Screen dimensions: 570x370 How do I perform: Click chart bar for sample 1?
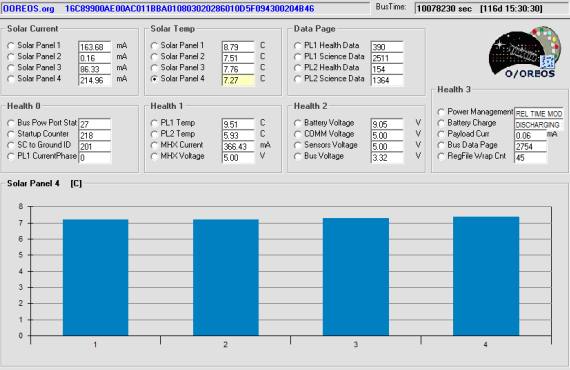click(96, 277)
